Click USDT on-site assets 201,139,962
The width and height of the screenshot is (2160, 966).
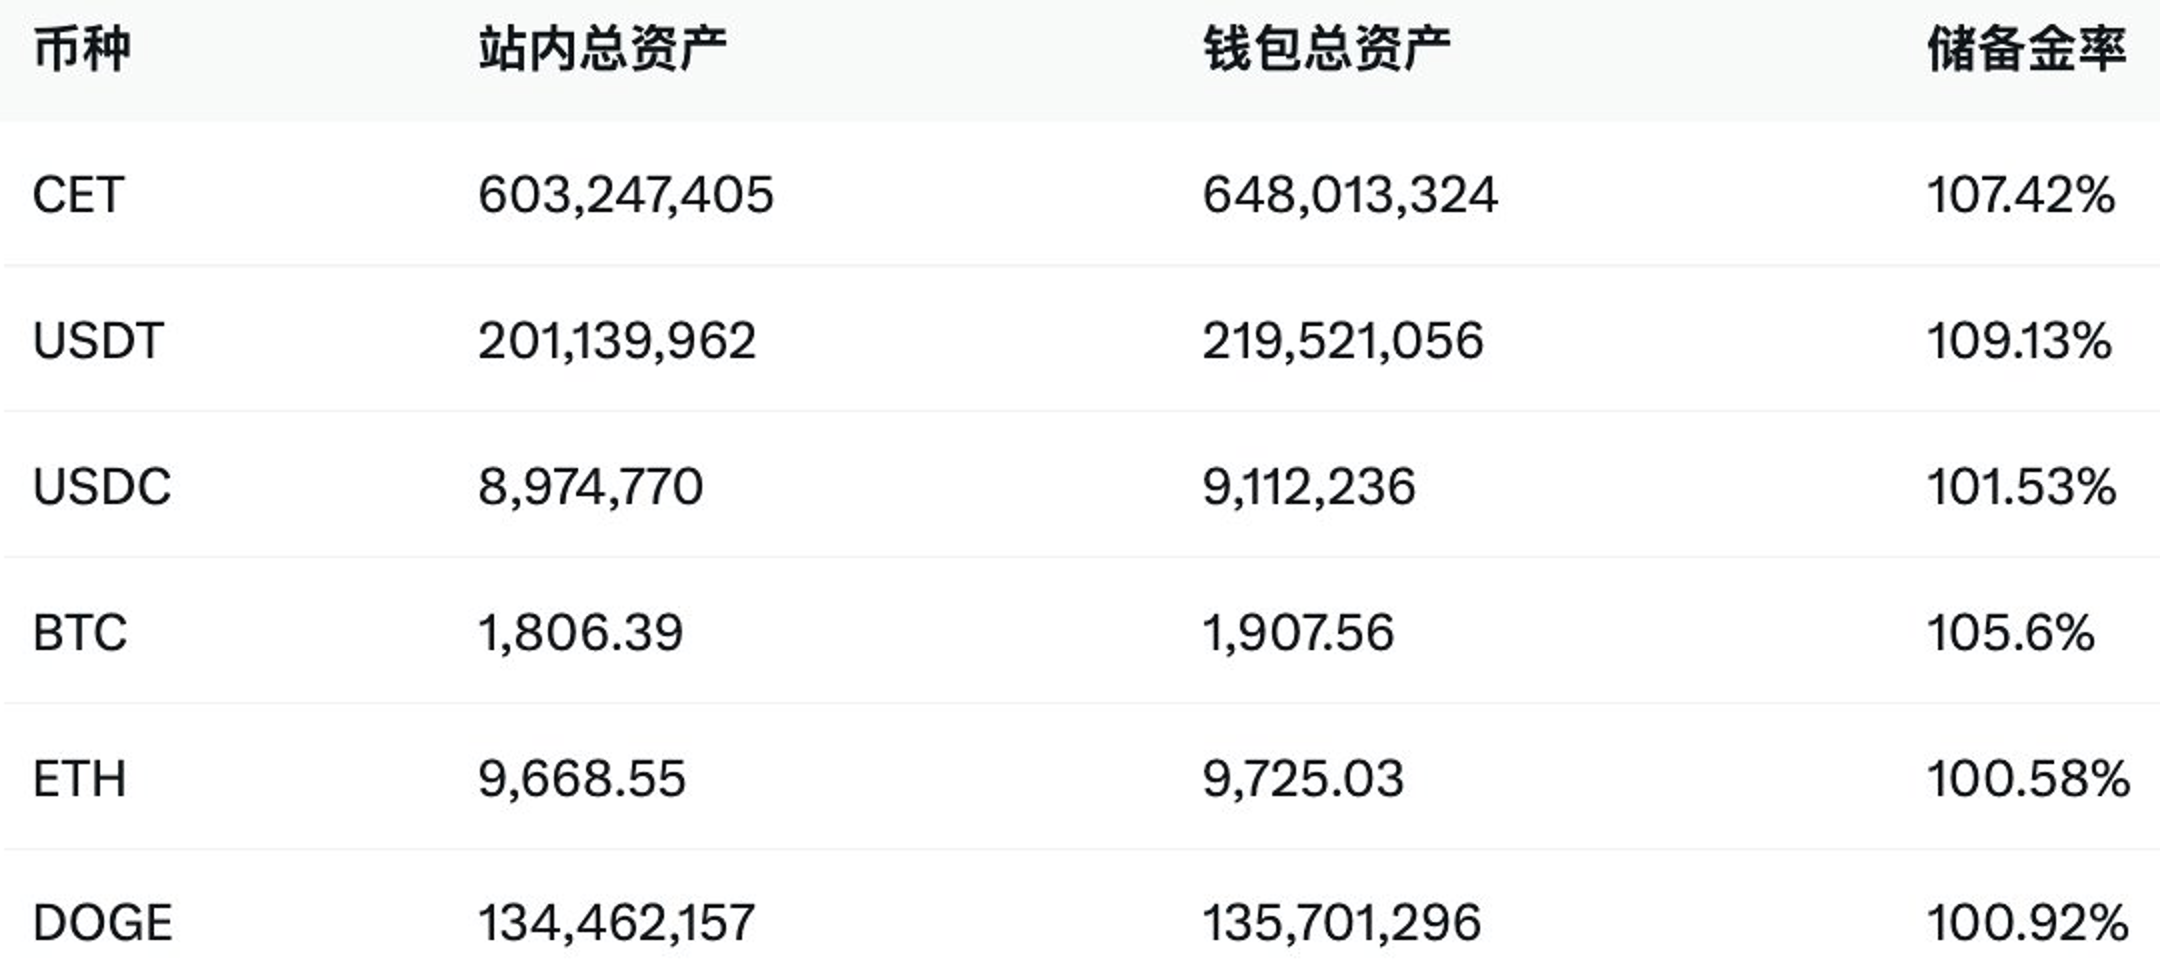[617, 341]
